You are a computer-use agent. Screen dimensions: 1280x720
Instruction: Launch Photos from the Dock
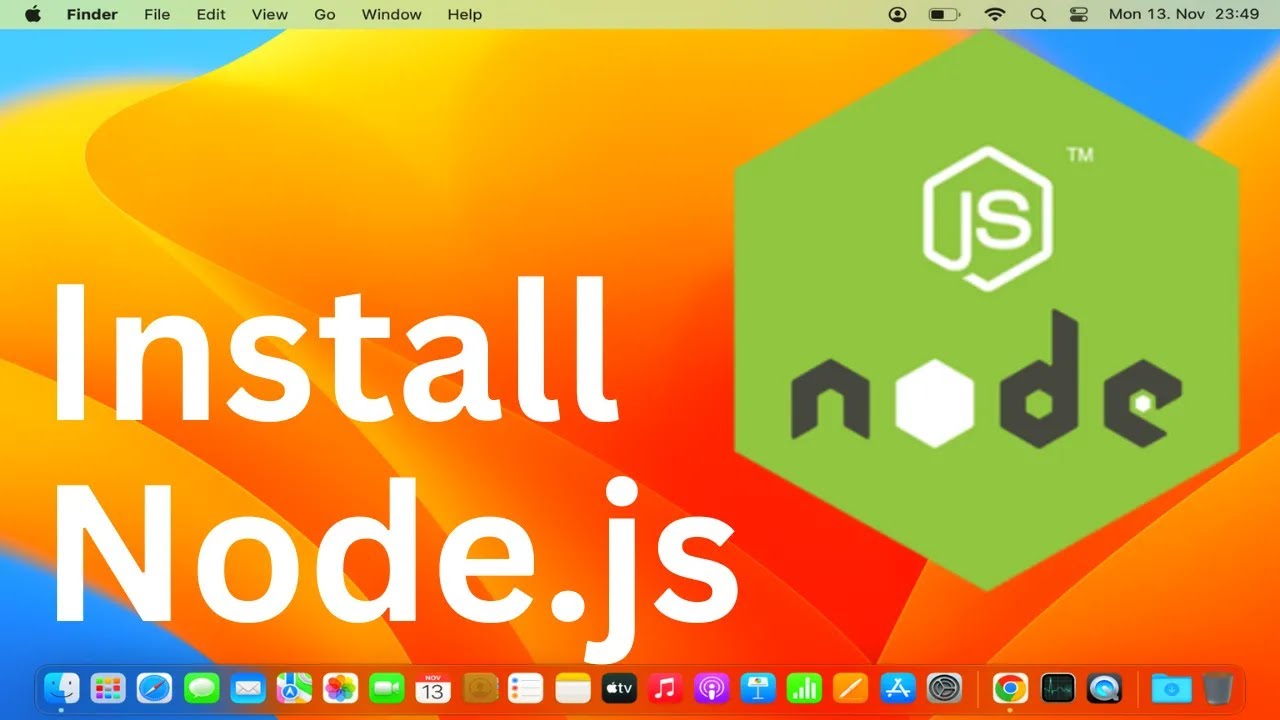click(341, 688)
